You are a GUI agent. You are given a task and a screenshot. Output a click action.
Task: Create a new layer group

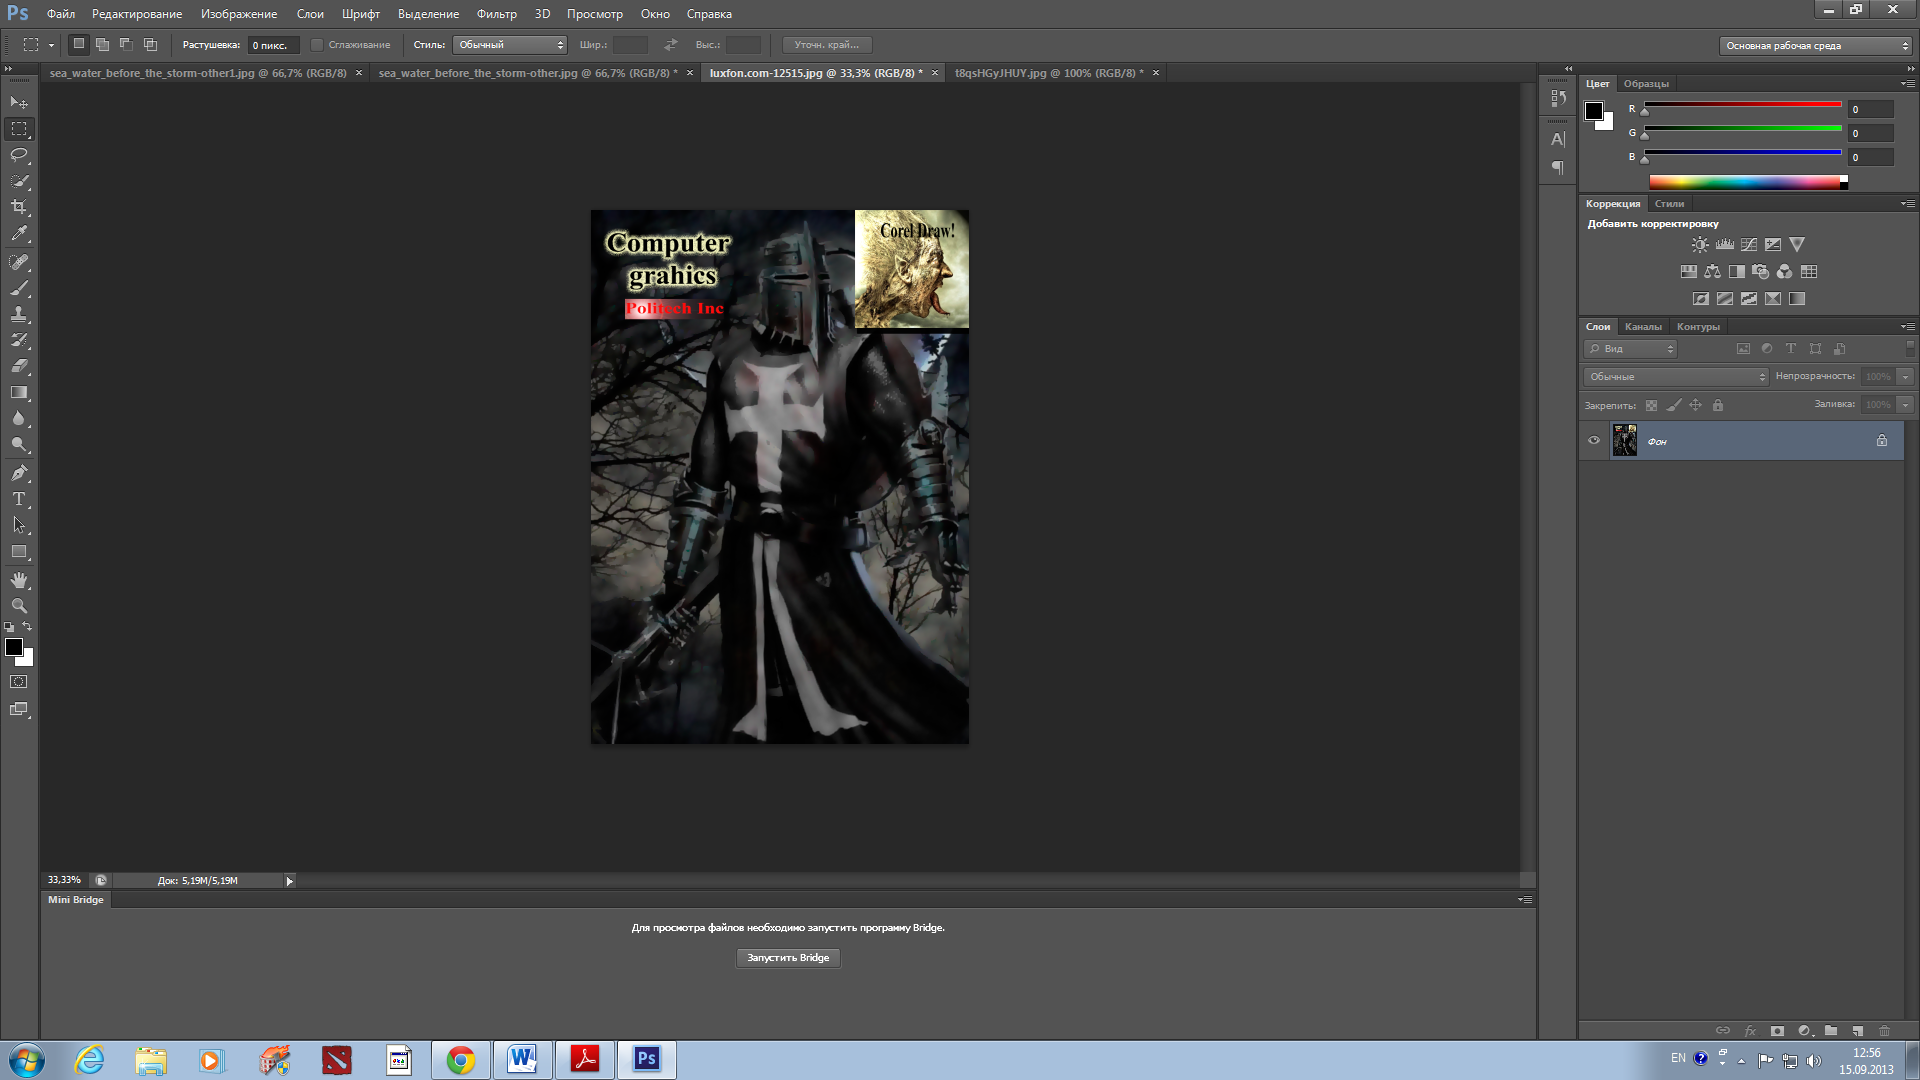(1831, 1031)
